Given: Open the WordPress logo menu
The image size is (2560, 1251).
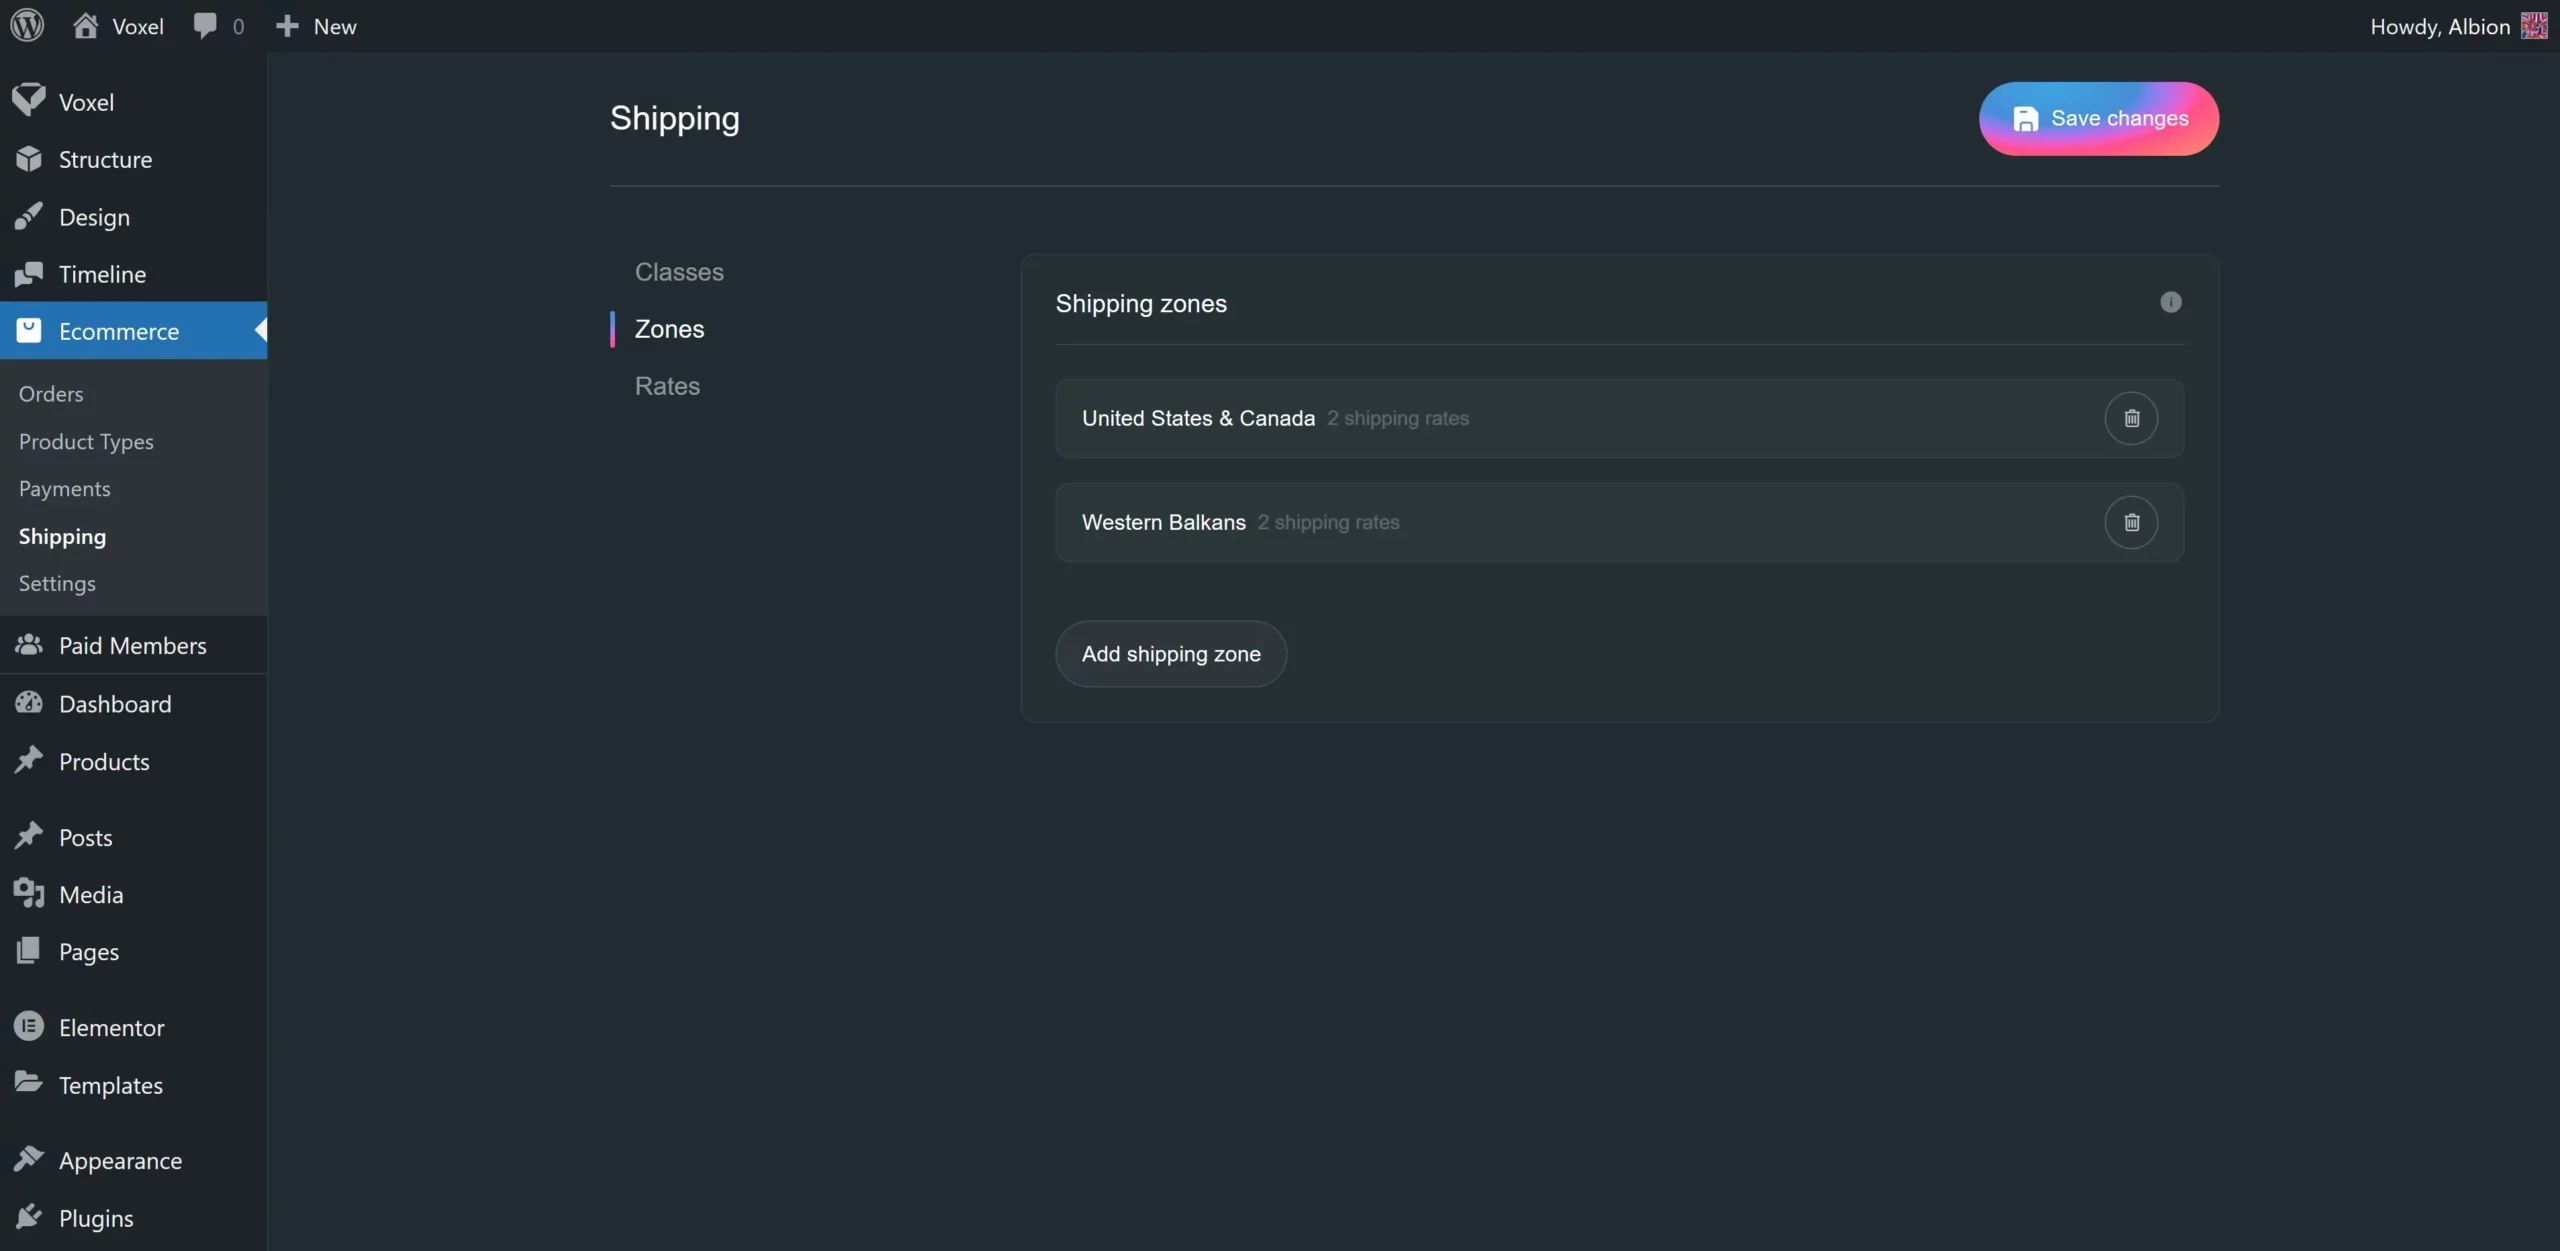Looking at the screenshot, I should [x=27, y=26].
